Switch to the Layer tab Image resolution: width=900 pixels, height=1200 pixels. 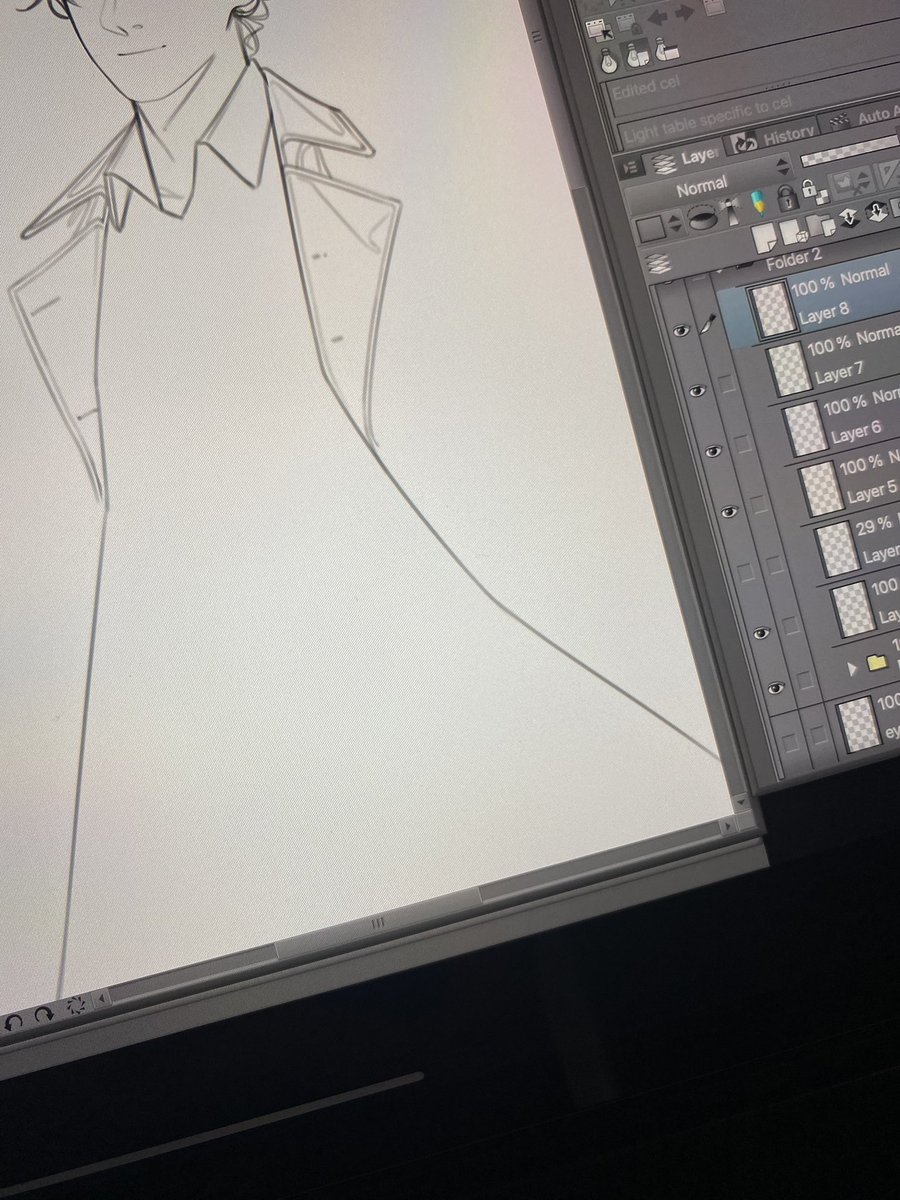(687, 160)
